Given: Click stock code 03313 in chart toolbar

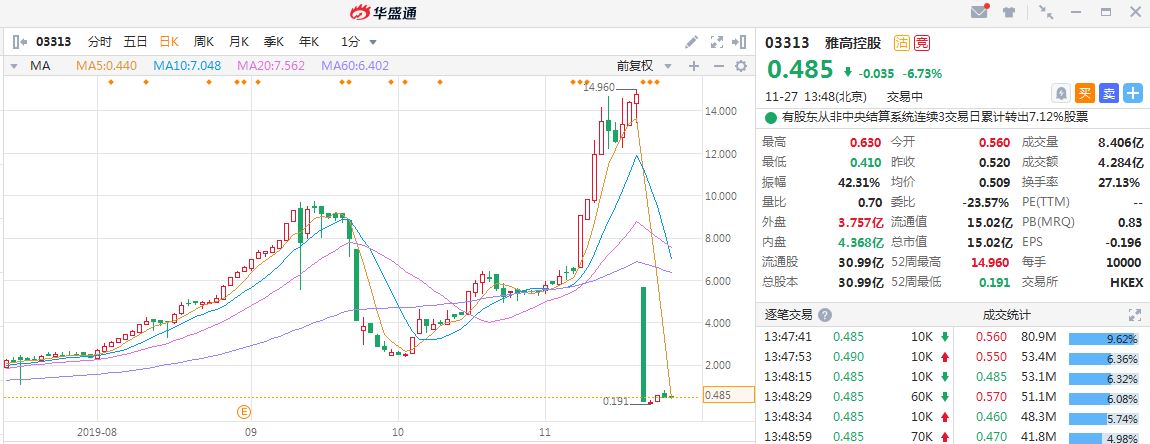Looking at the screenshot, I should 54,42.
